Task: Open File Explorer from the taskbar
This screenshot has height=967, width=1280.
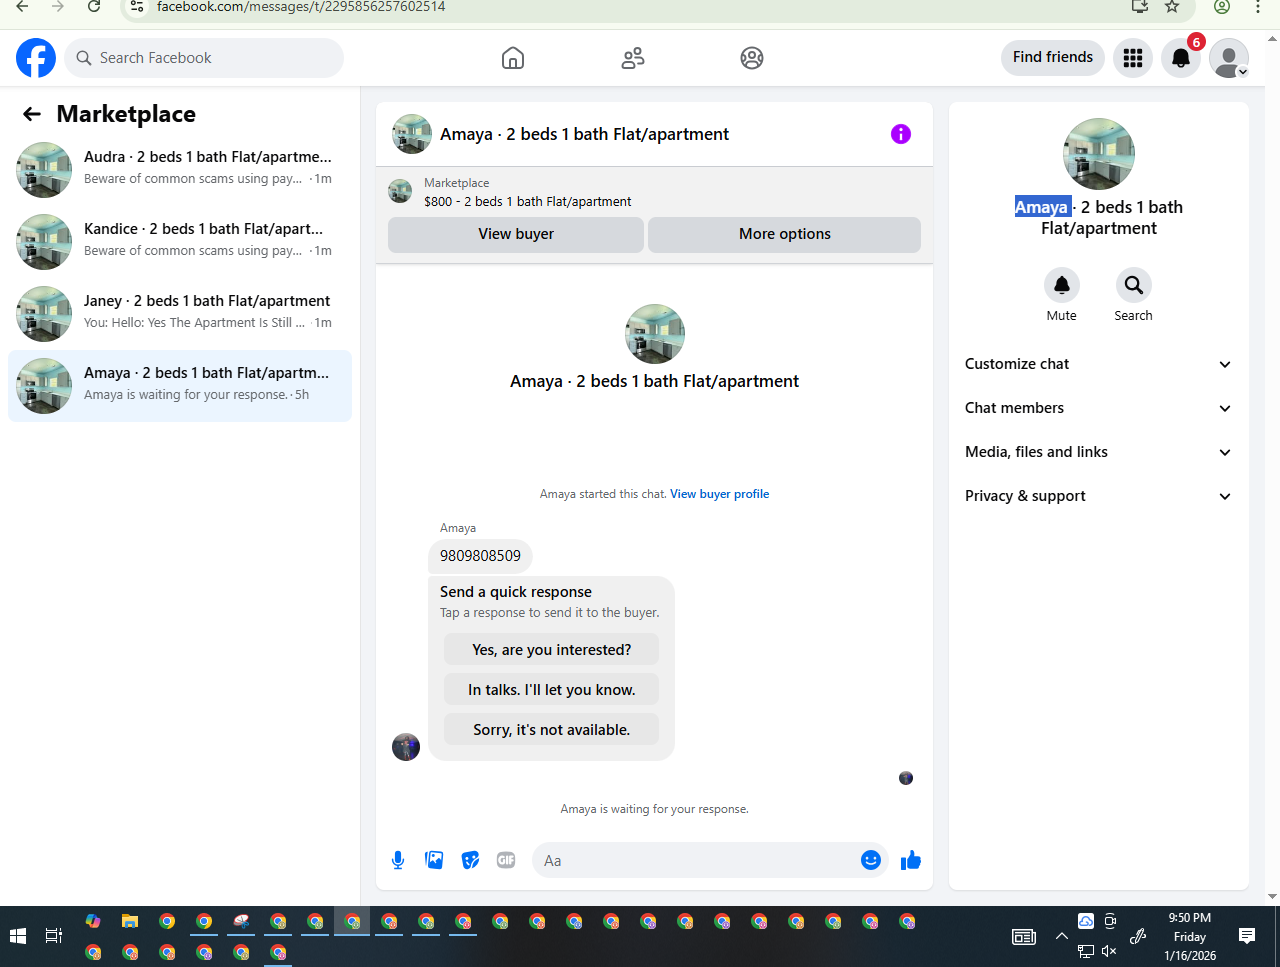Action: (x=130, y=922)
